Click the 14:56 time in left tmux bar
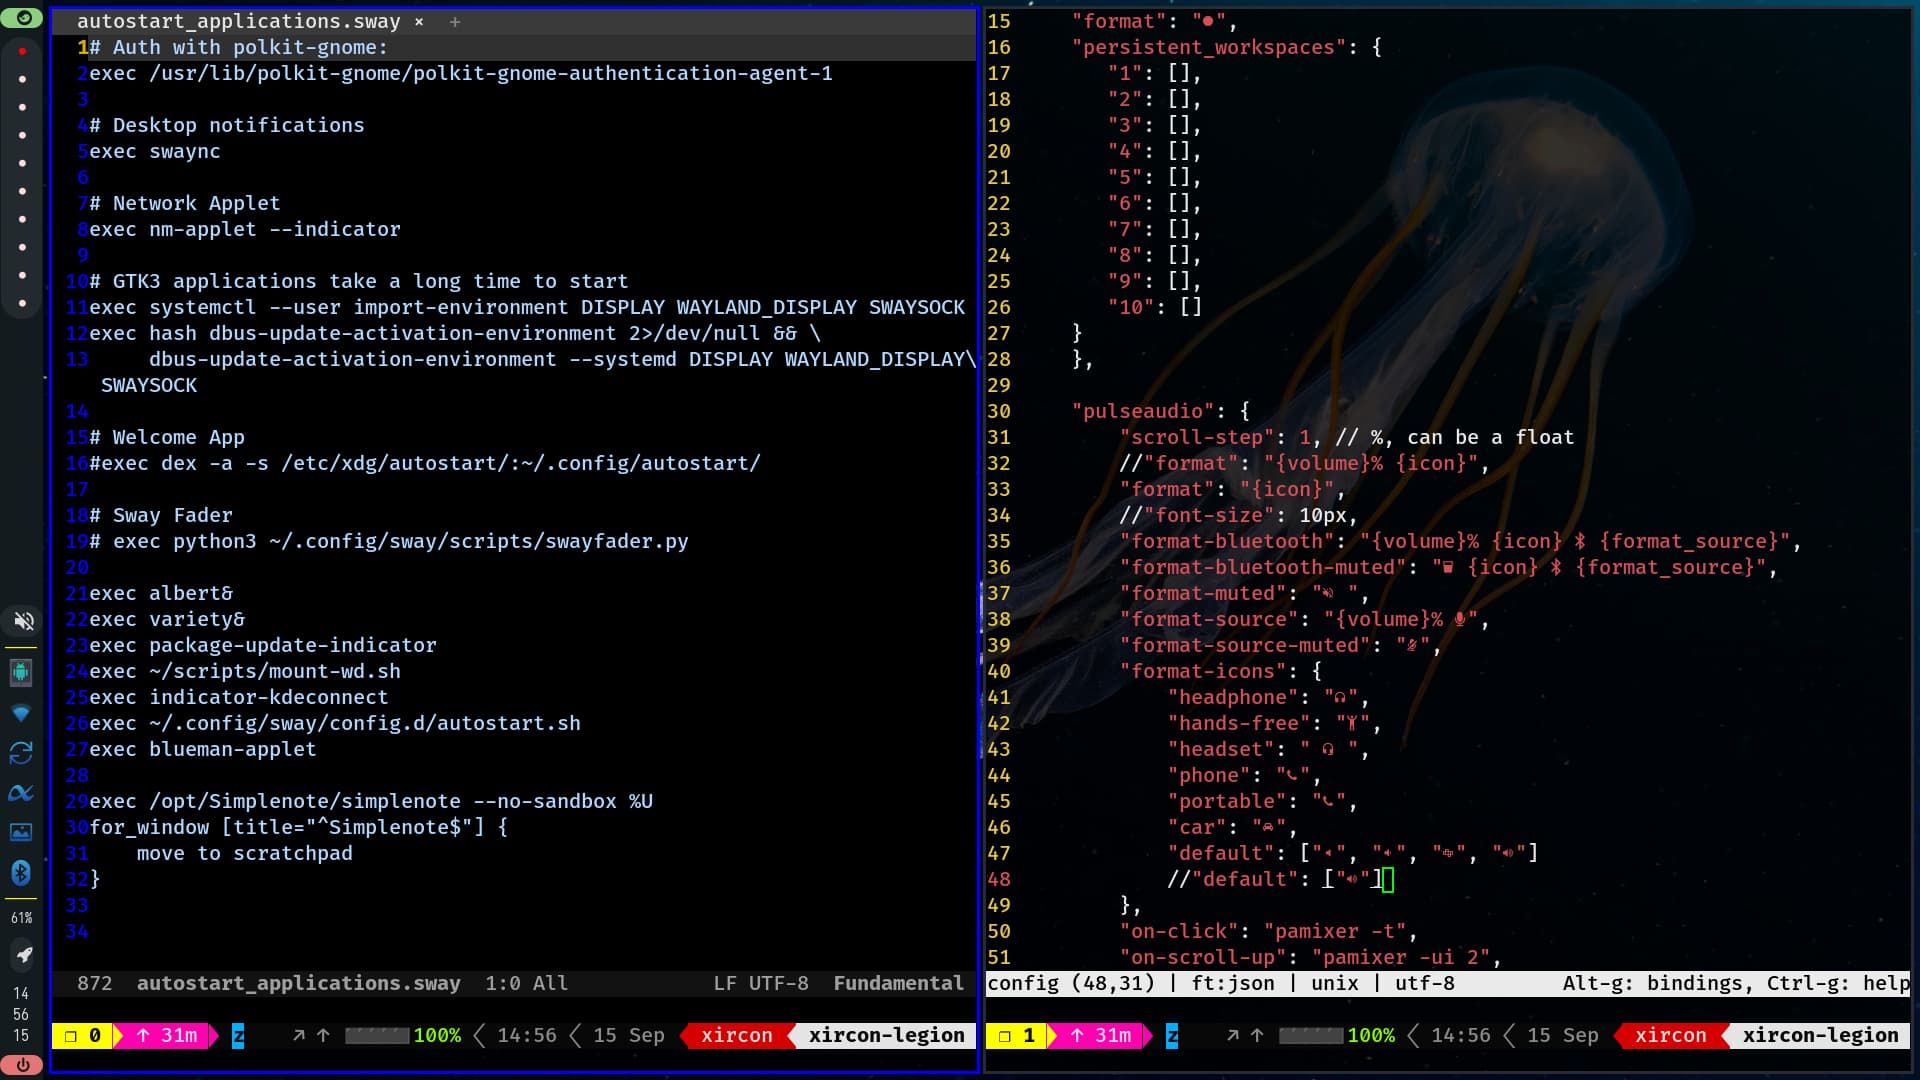1920x1080 pixels. coord(527,1035)
